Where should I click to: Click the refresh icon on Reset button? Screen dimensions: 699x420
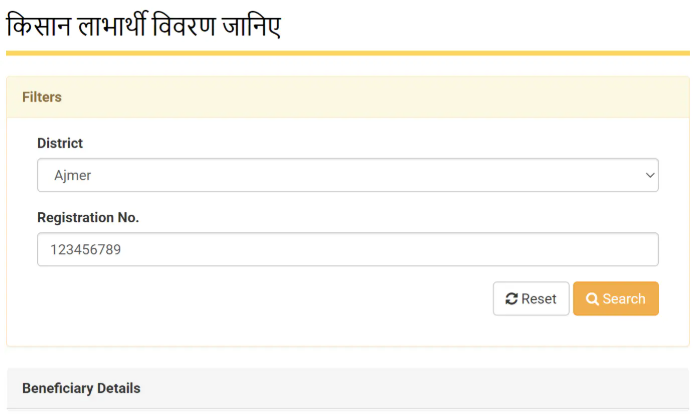tap(511, 299)
